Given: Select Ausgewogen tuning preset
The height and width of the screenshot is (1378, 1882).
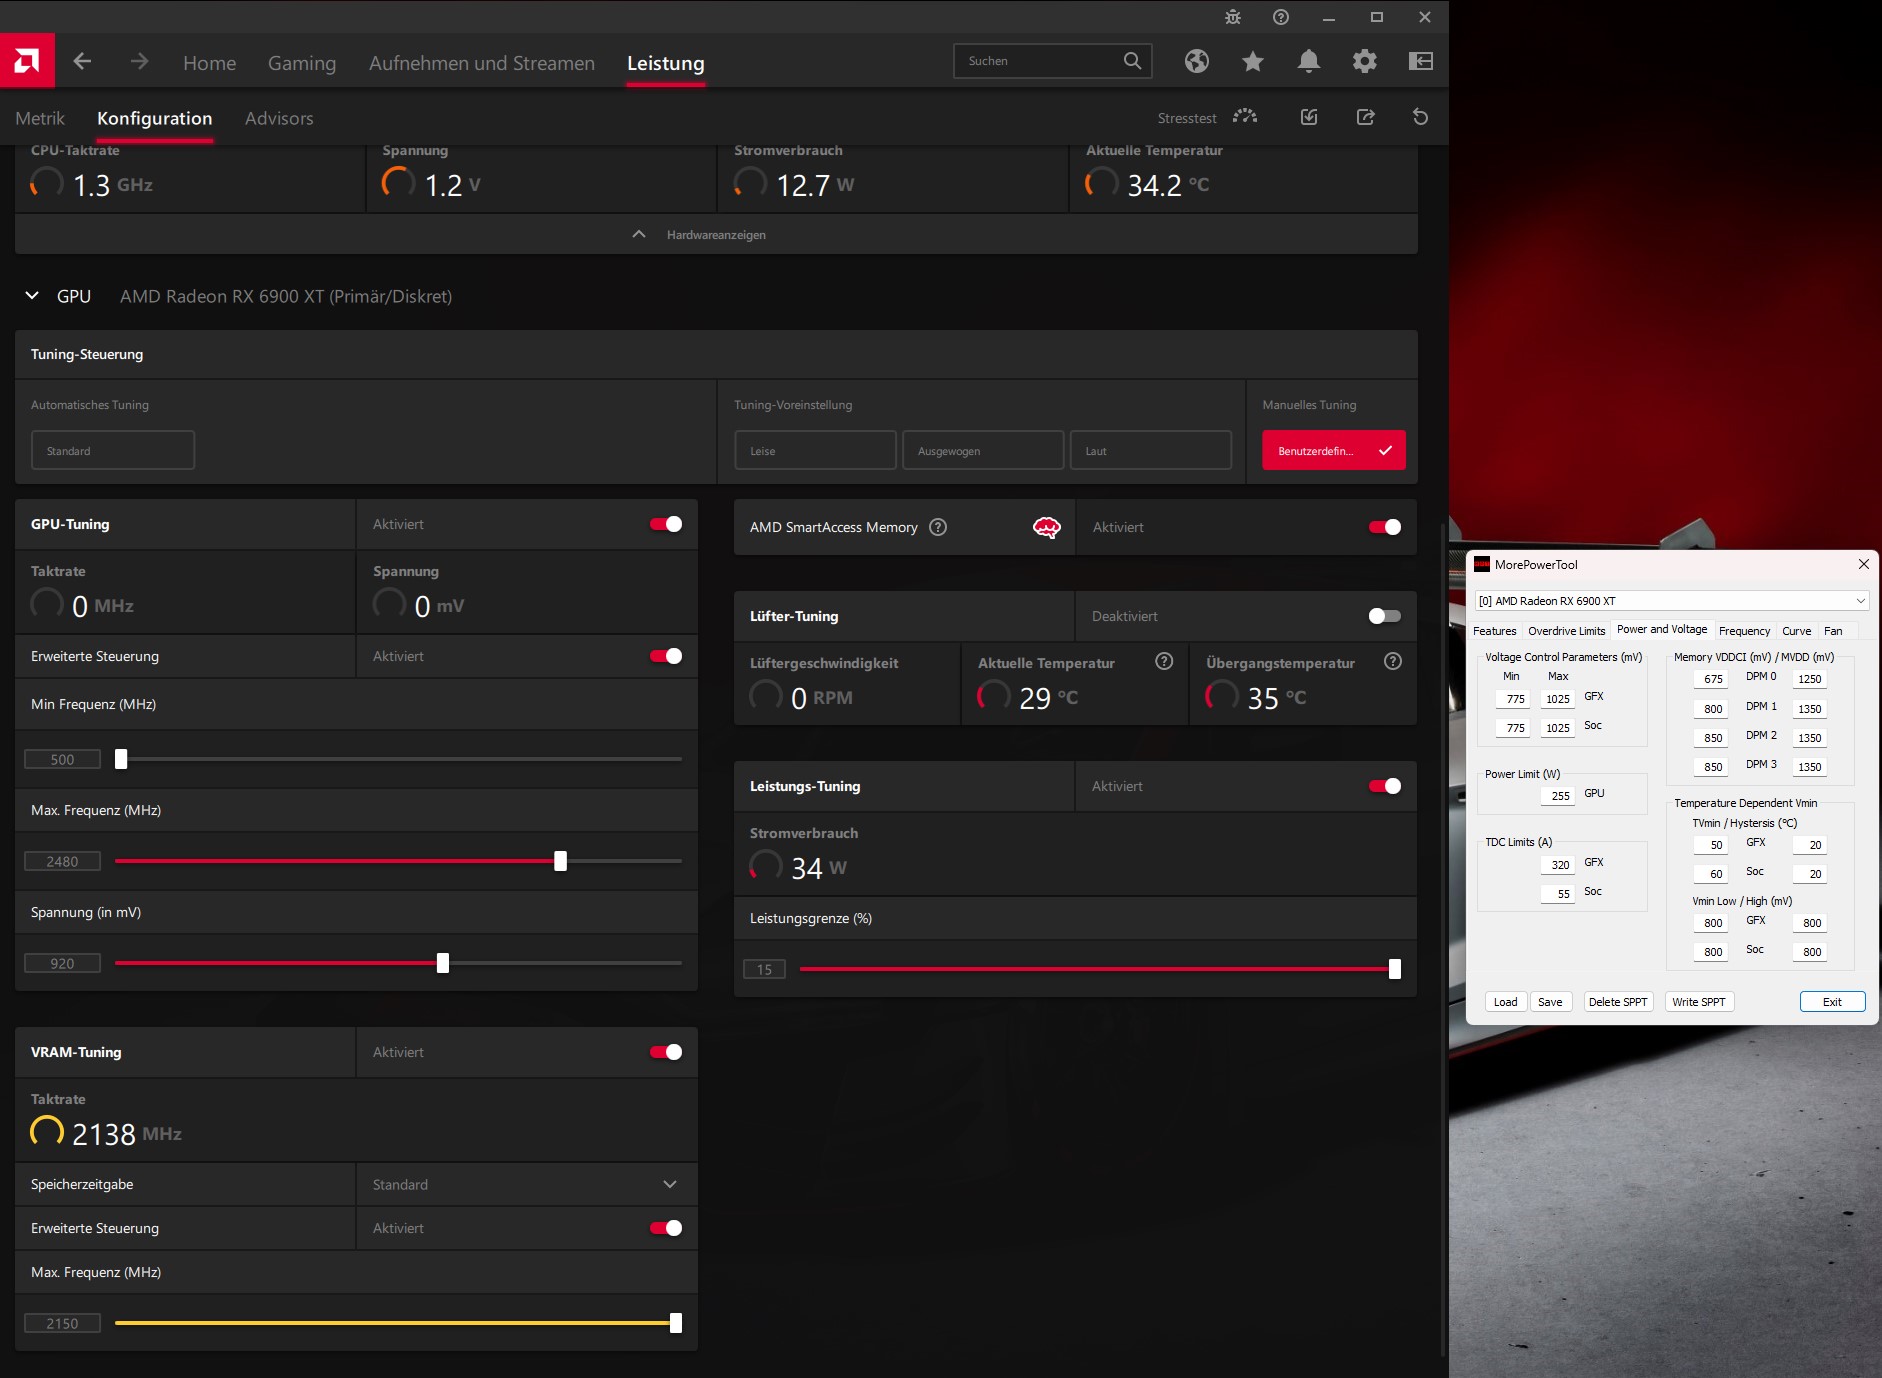Looking at the screenshot, I should coord(983,450).
